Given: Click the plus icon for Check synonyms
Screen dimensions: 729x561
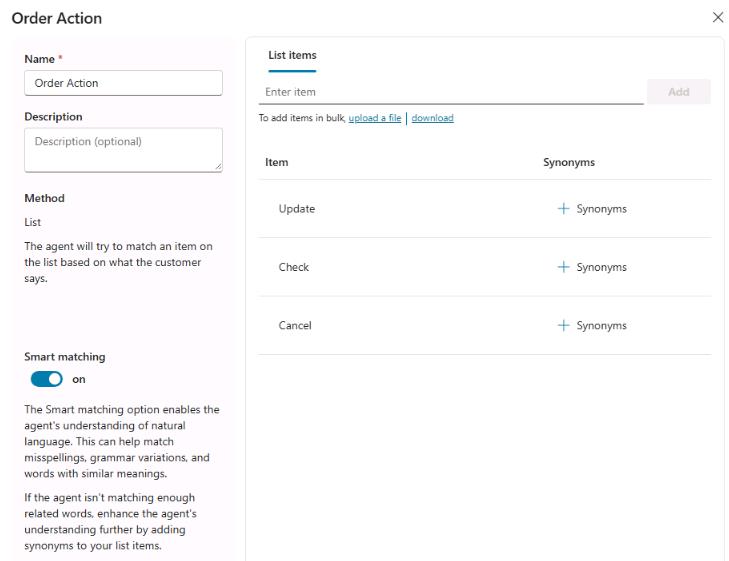Looking at the screenshot, I should pyautogui.click(x=563, y=267).
